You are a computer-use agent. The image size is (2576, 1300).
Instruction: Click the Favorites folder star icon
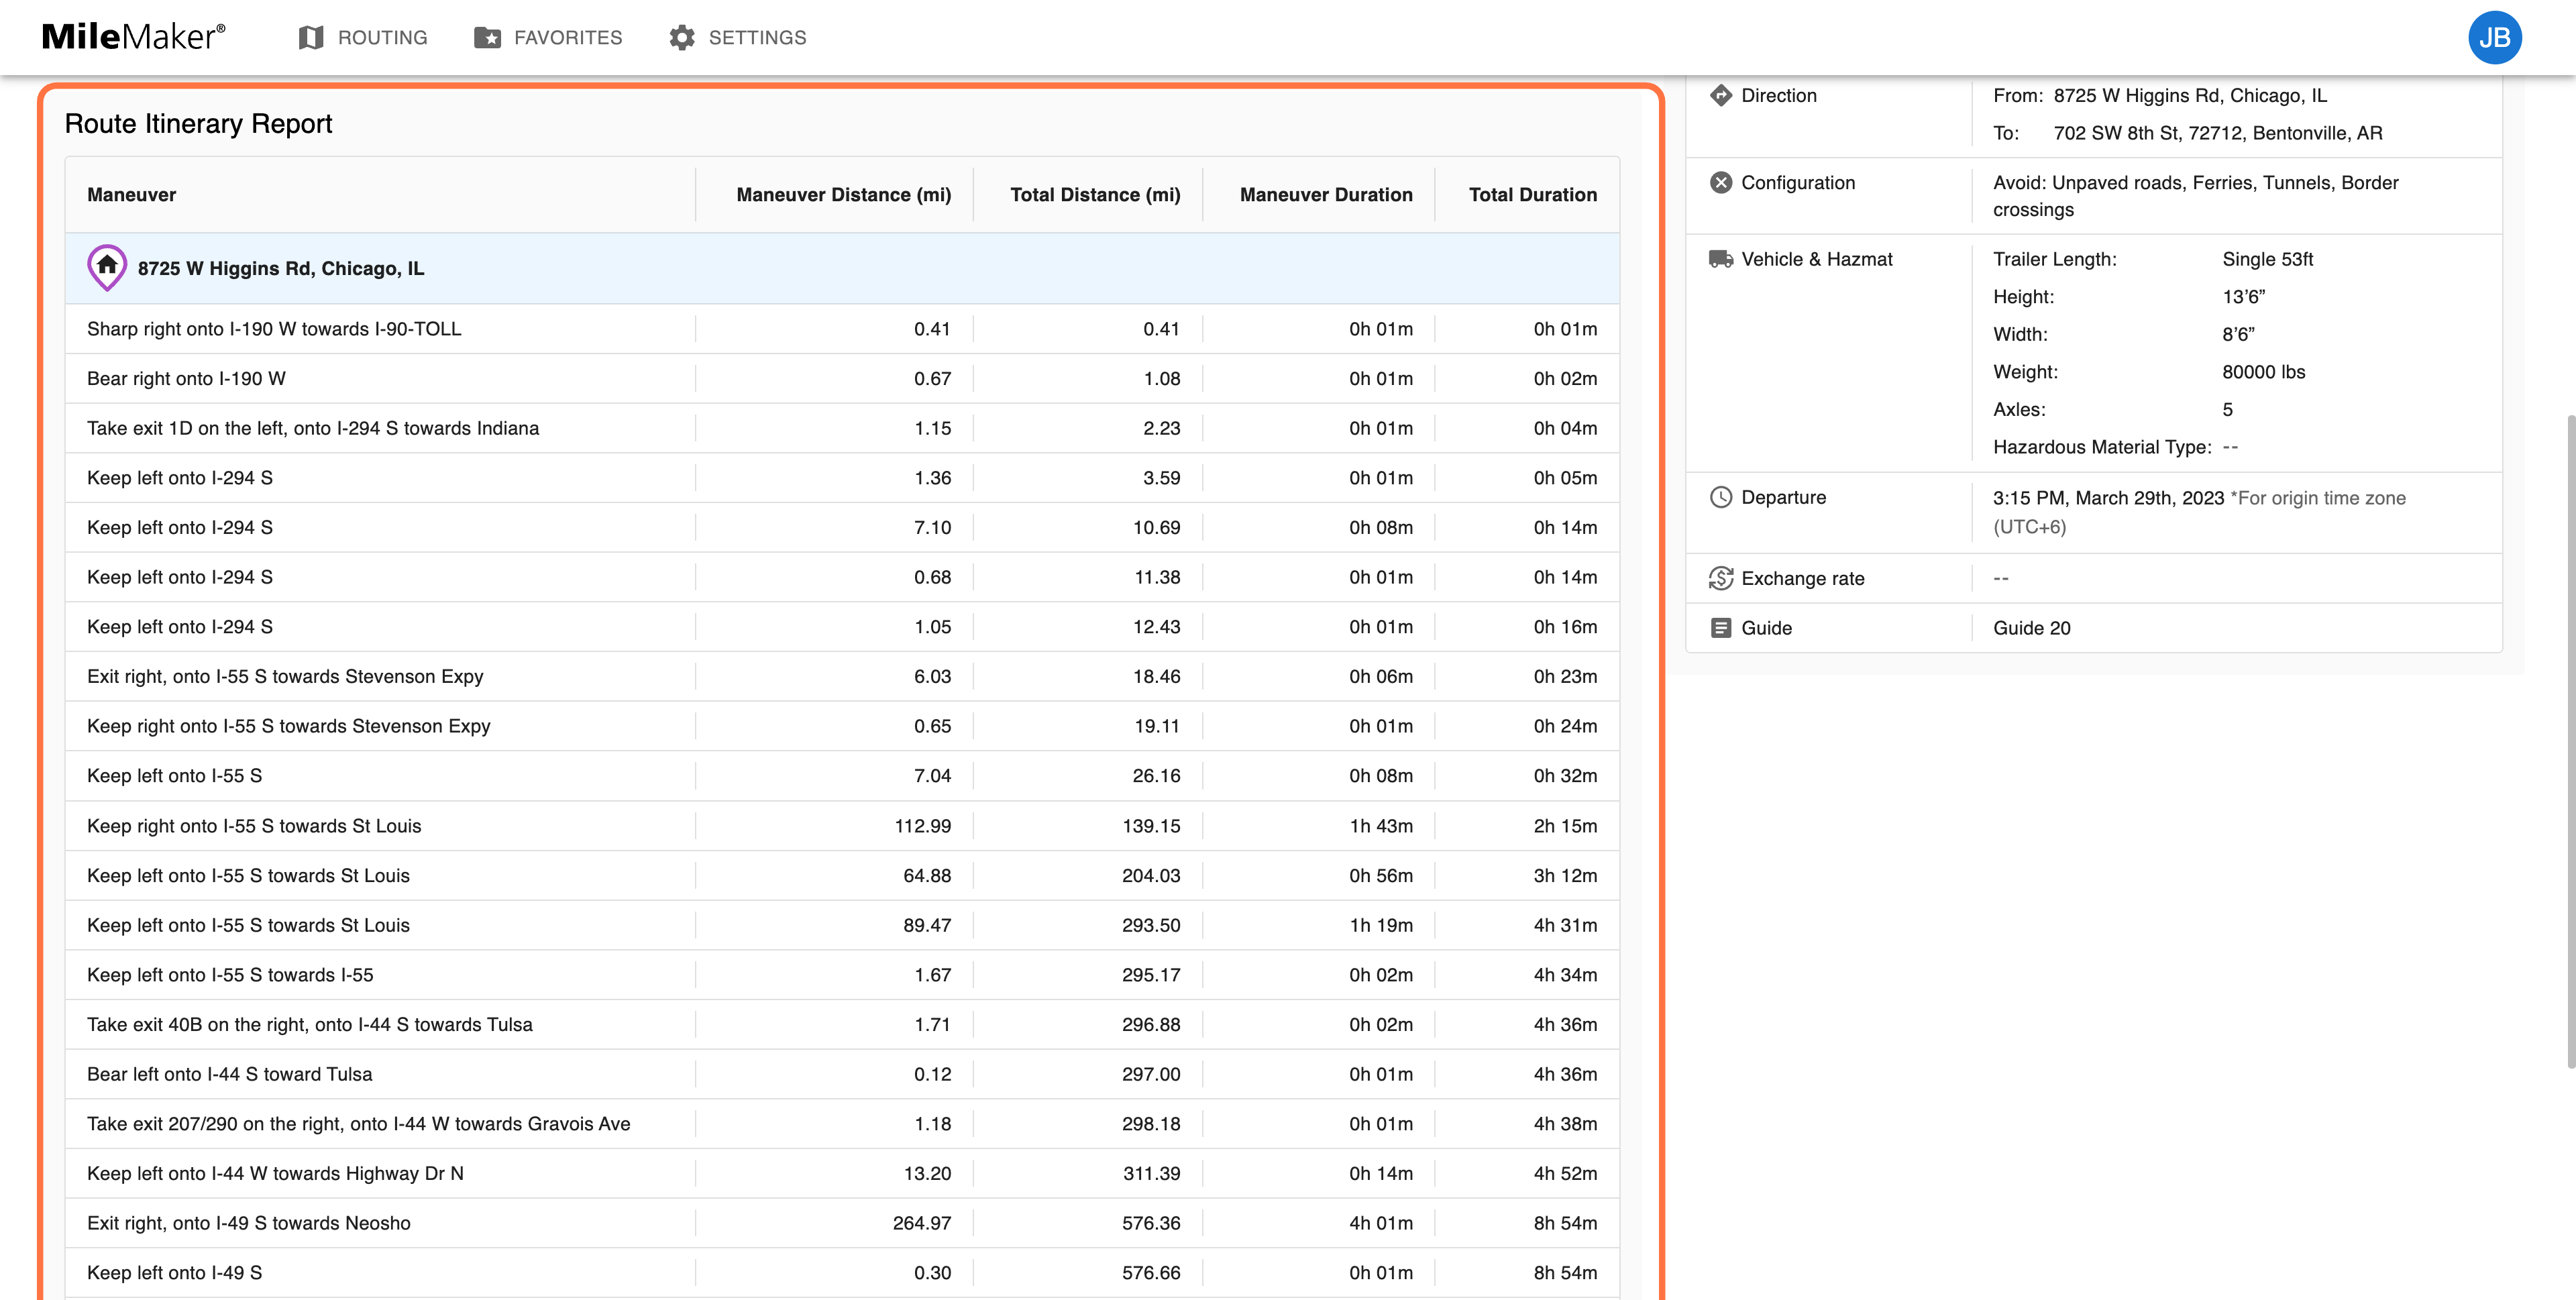[487, 37]
